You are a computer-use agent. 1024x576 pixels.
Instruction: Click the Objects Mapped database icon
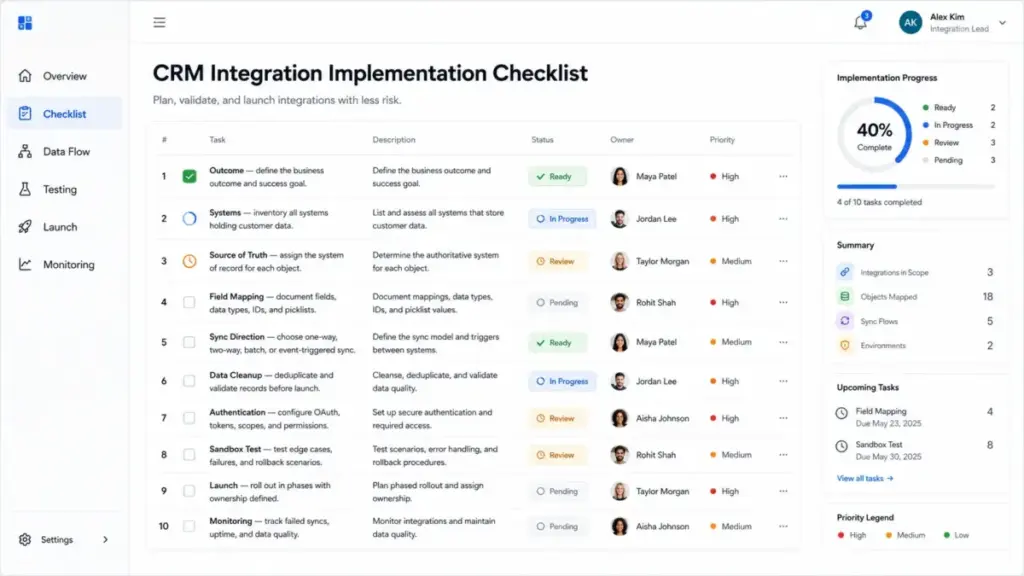click(x=844, y=296)
